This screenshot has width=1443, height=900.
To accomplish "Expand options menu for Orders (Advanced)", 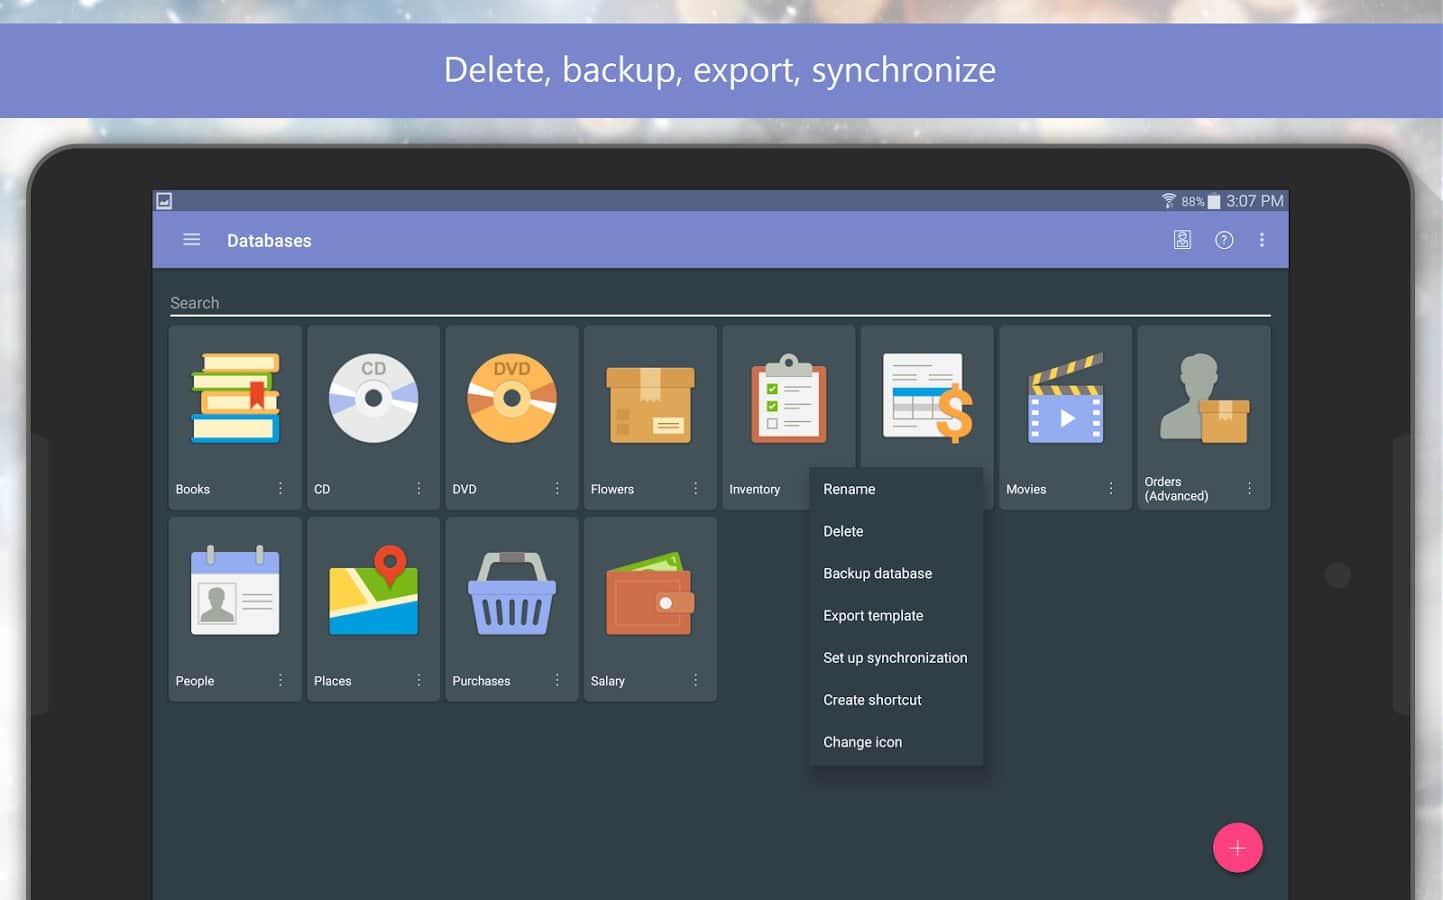I will [x=1249, y=488].
